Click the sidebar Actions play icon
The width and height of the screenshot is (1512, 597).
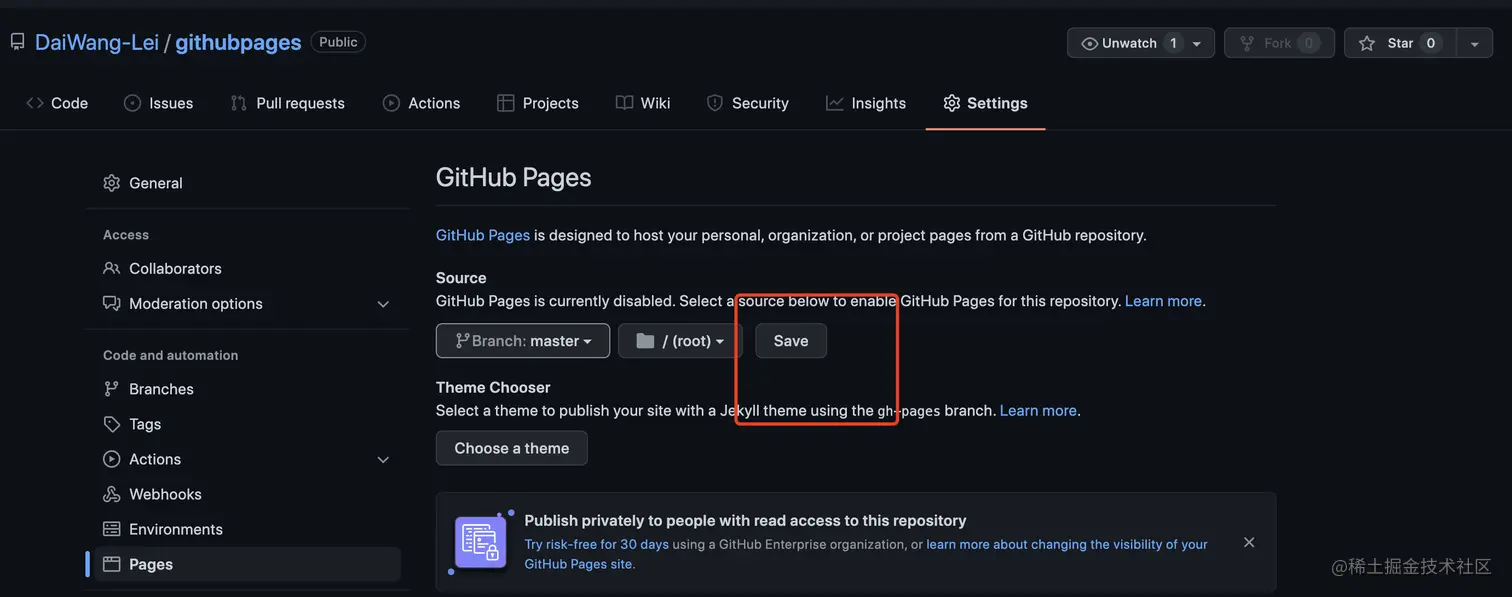click(111, 459)
